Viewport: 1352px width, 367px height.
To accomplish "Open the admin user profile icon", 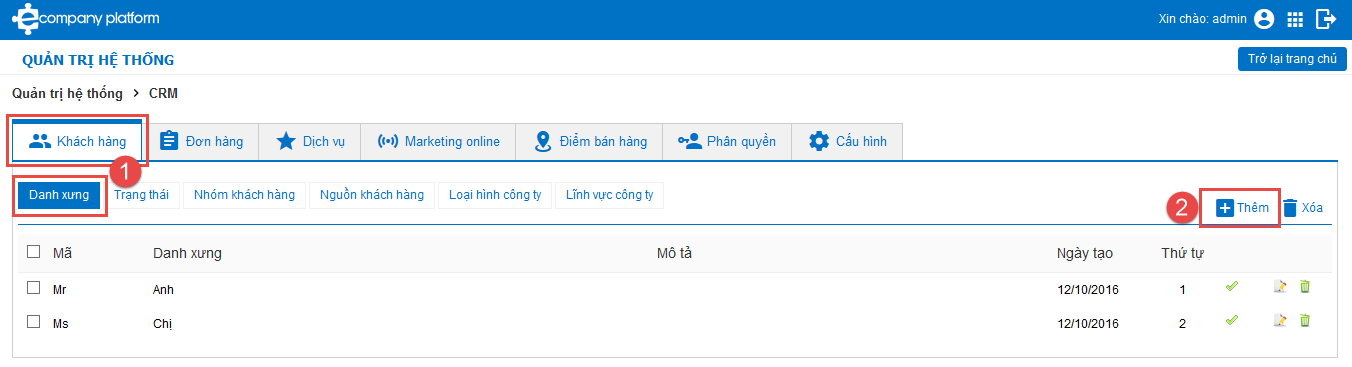I will point(1264,18).
